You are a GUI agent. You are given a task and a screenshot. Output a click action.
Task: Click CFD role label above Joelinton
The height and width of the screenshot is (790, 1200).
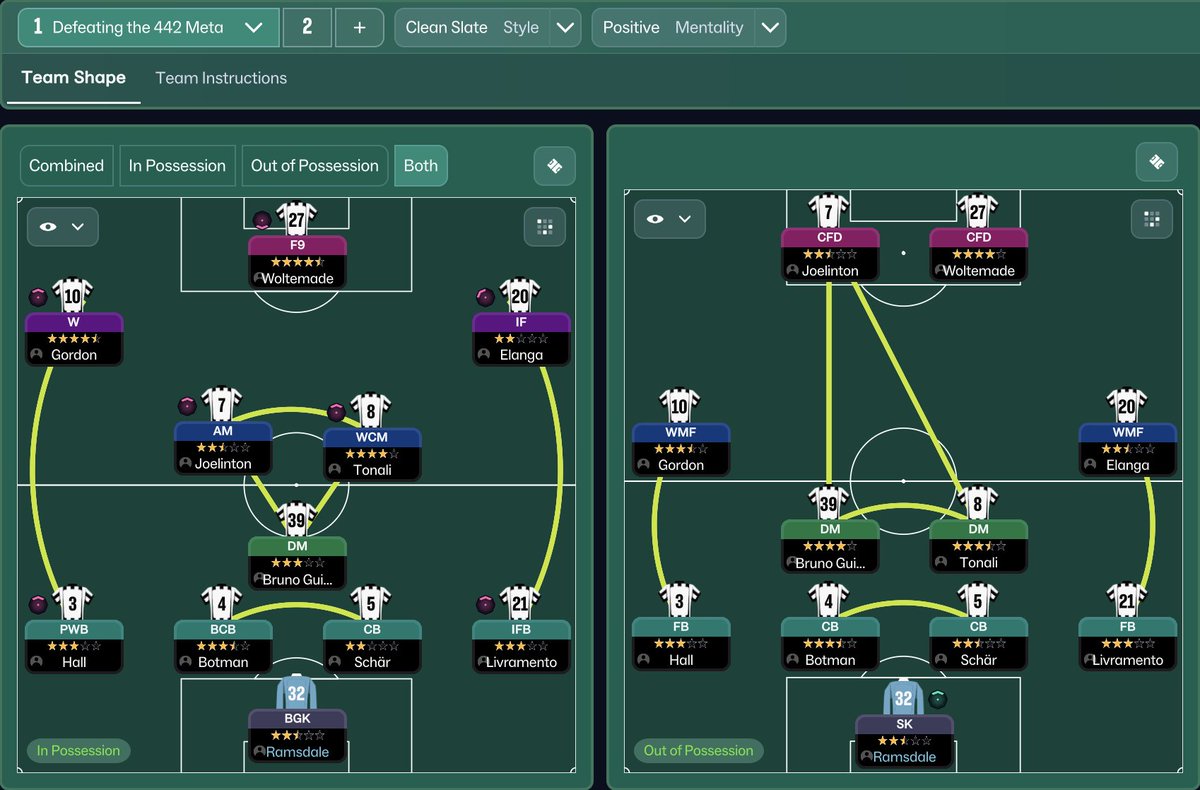pos(829,237)
